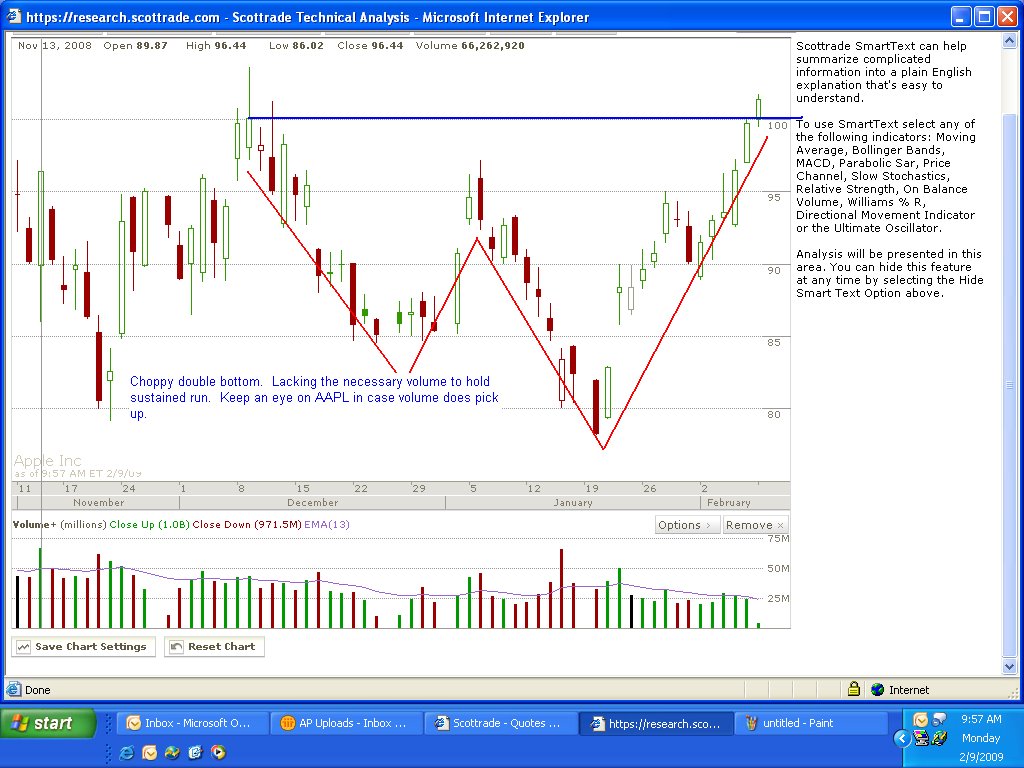This screenshot has height=768, width=1024.
Task: Click the 'February' month on time axis
Action: coord(728,502)
